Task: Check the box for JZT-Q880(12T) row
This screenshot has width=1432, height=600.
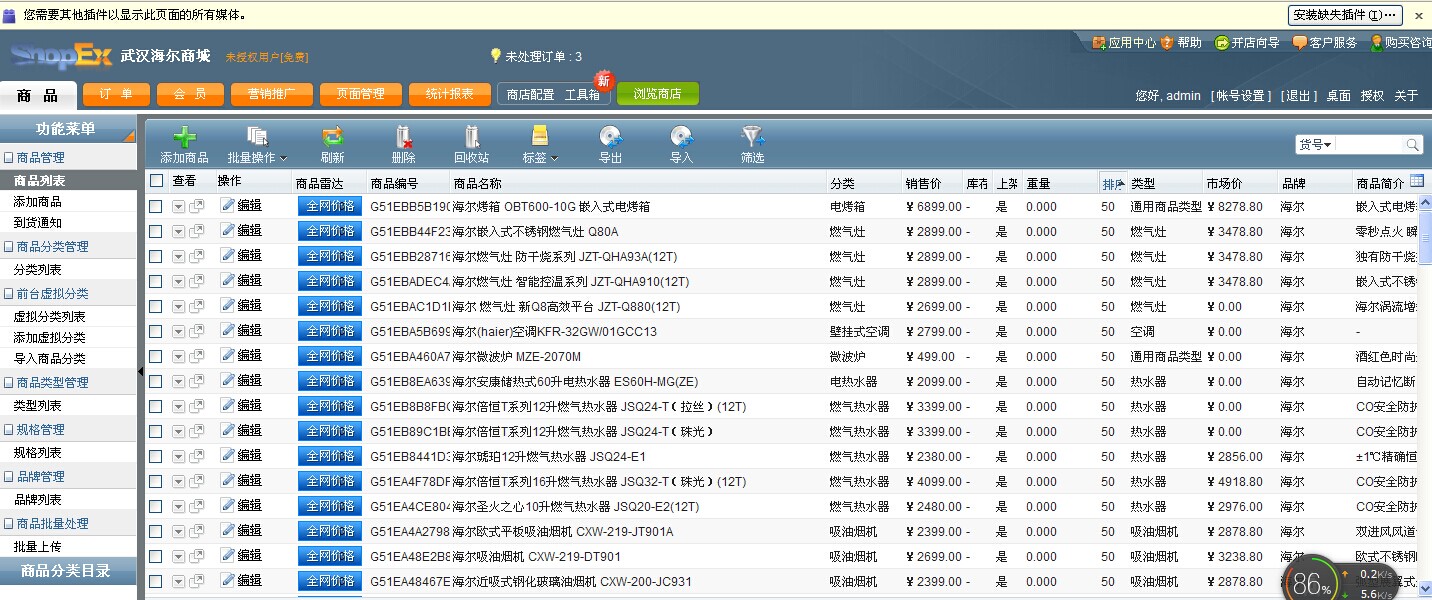Action: click(x=156, y=306)
